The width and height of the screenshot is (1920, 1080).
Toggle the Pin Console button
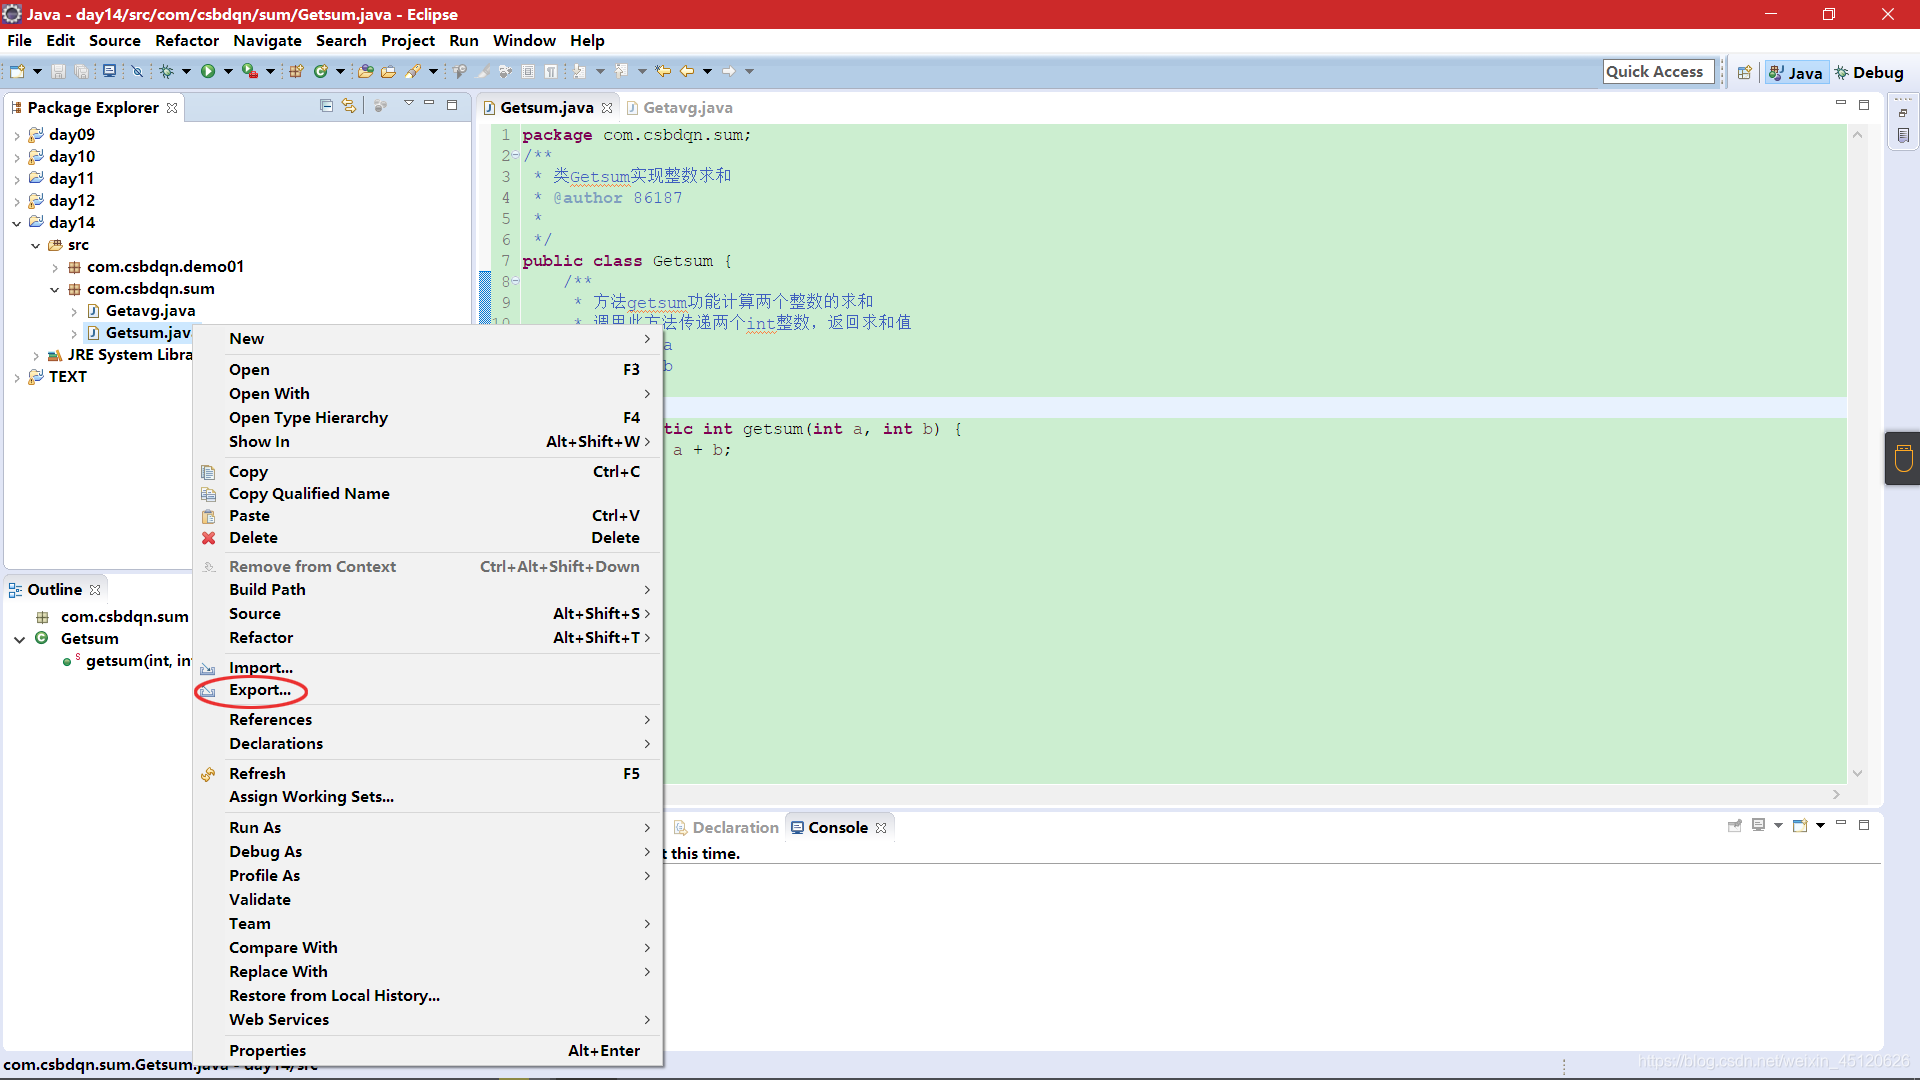(x=1735, y=826)
